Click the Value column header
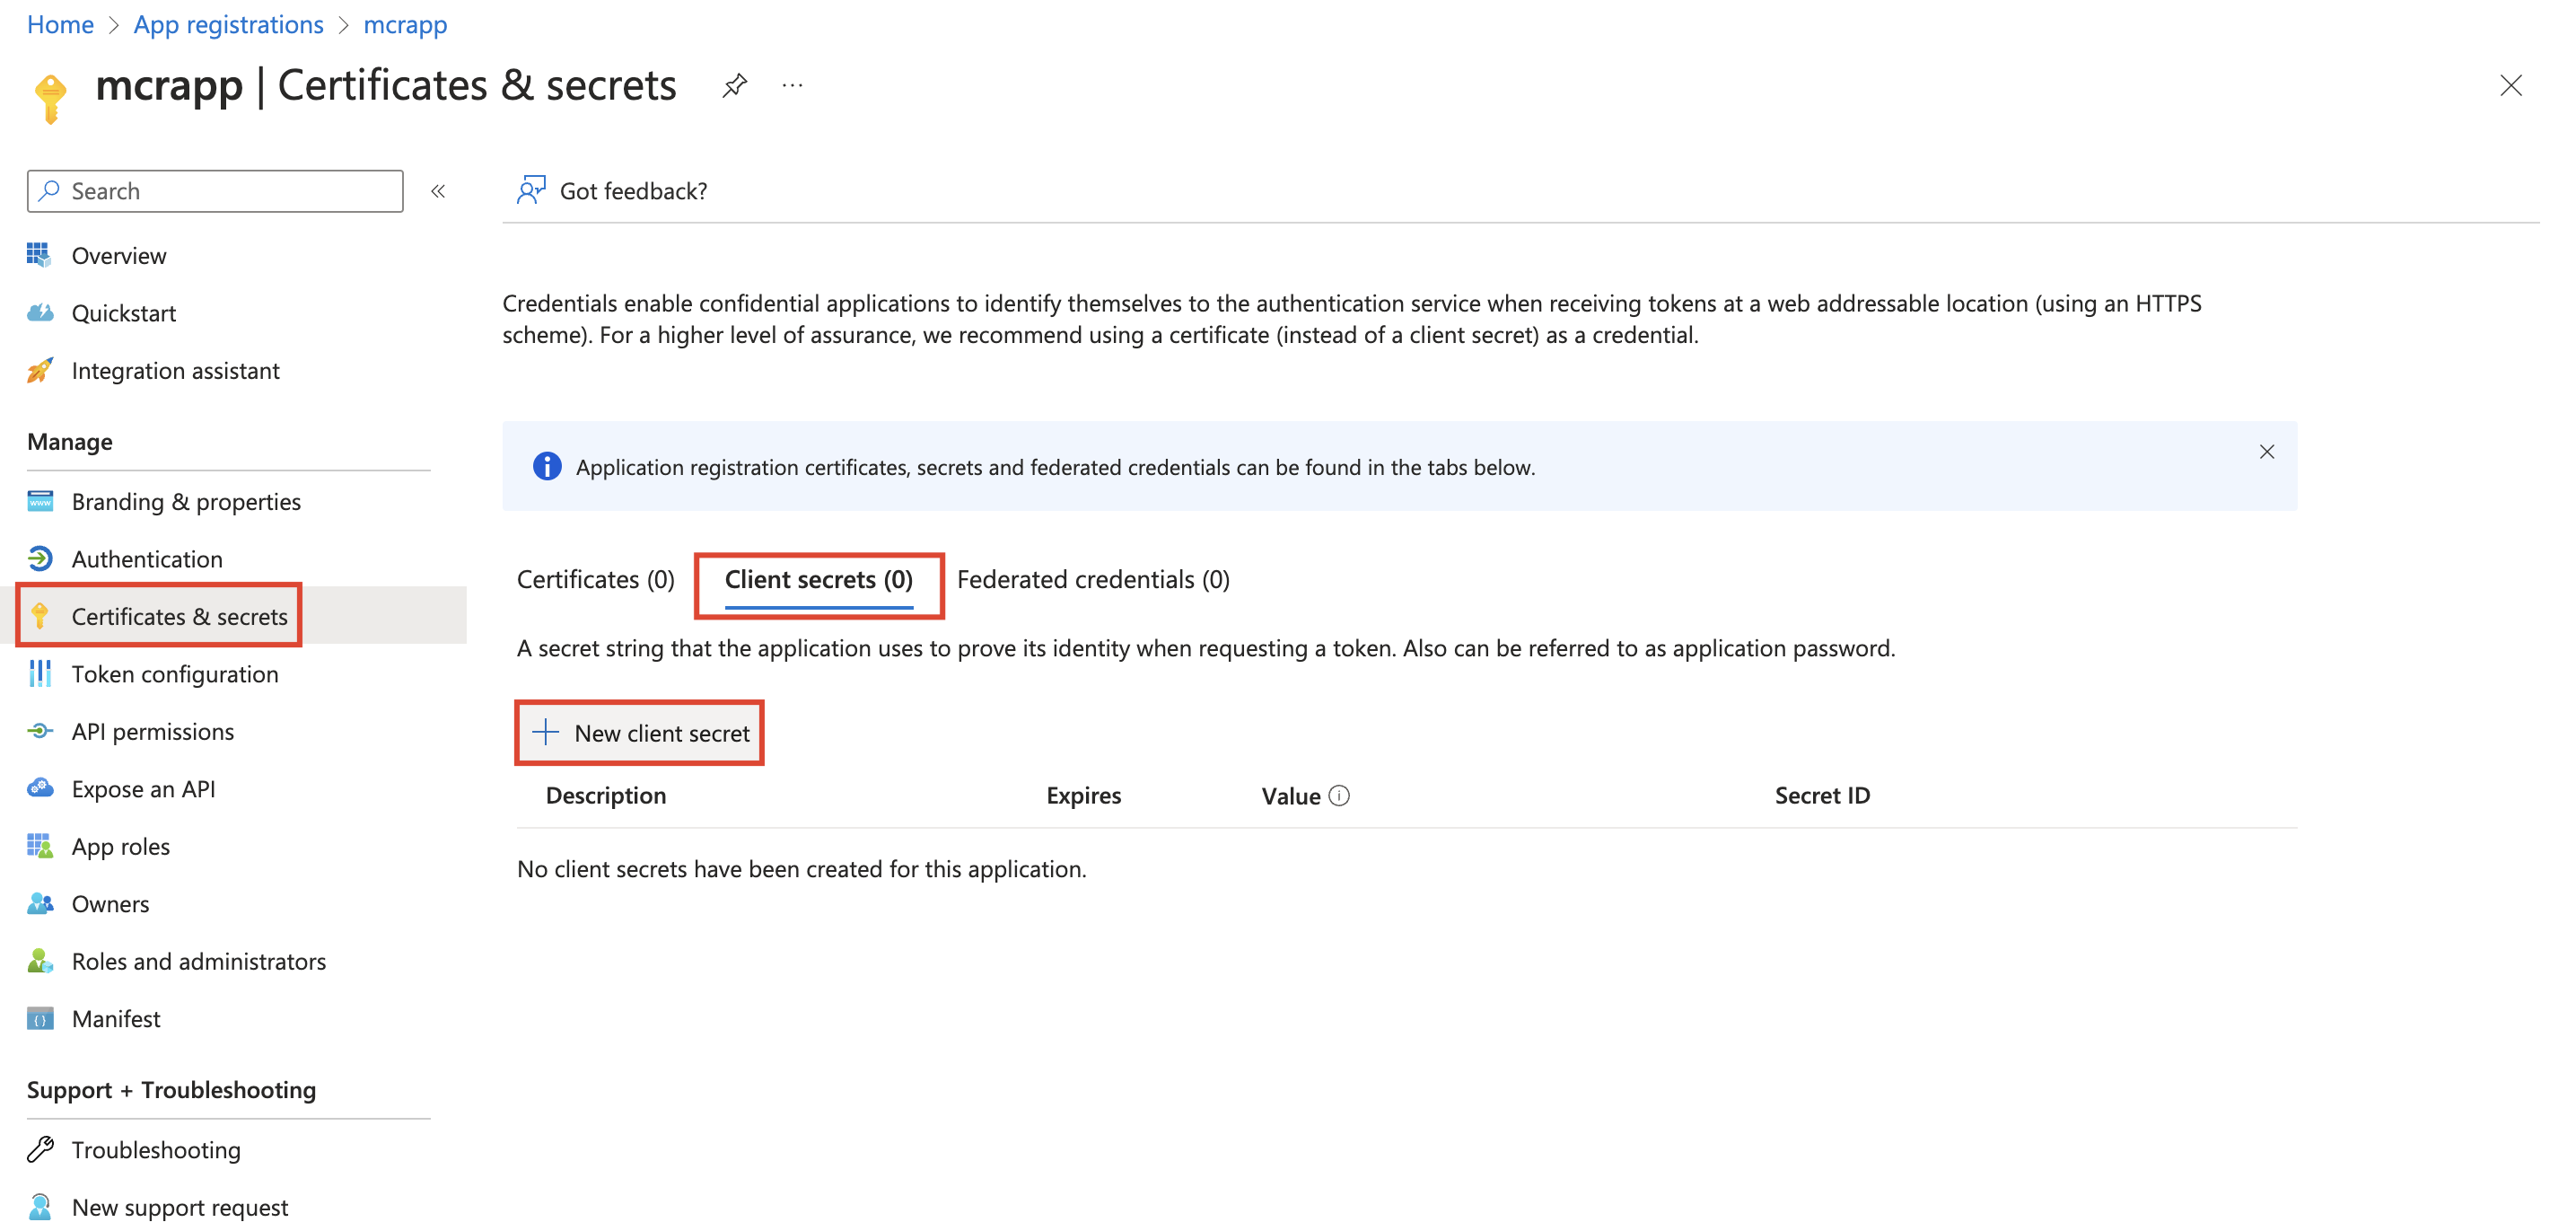 click(1291, 796)
